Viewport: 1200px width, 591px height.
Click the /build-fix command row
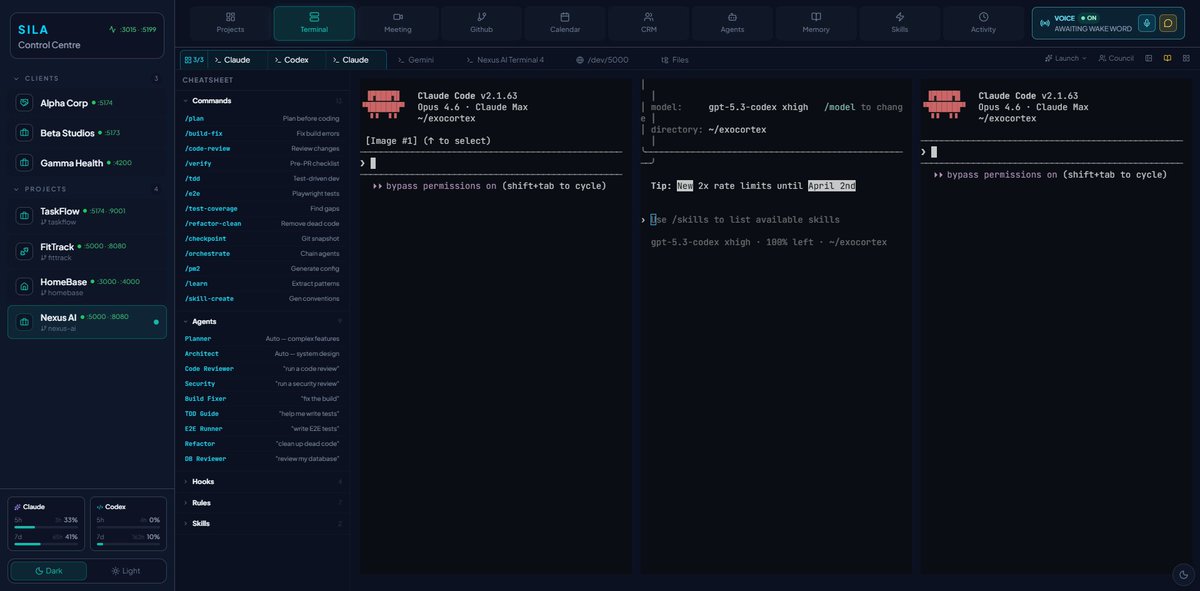click(262, 133)
